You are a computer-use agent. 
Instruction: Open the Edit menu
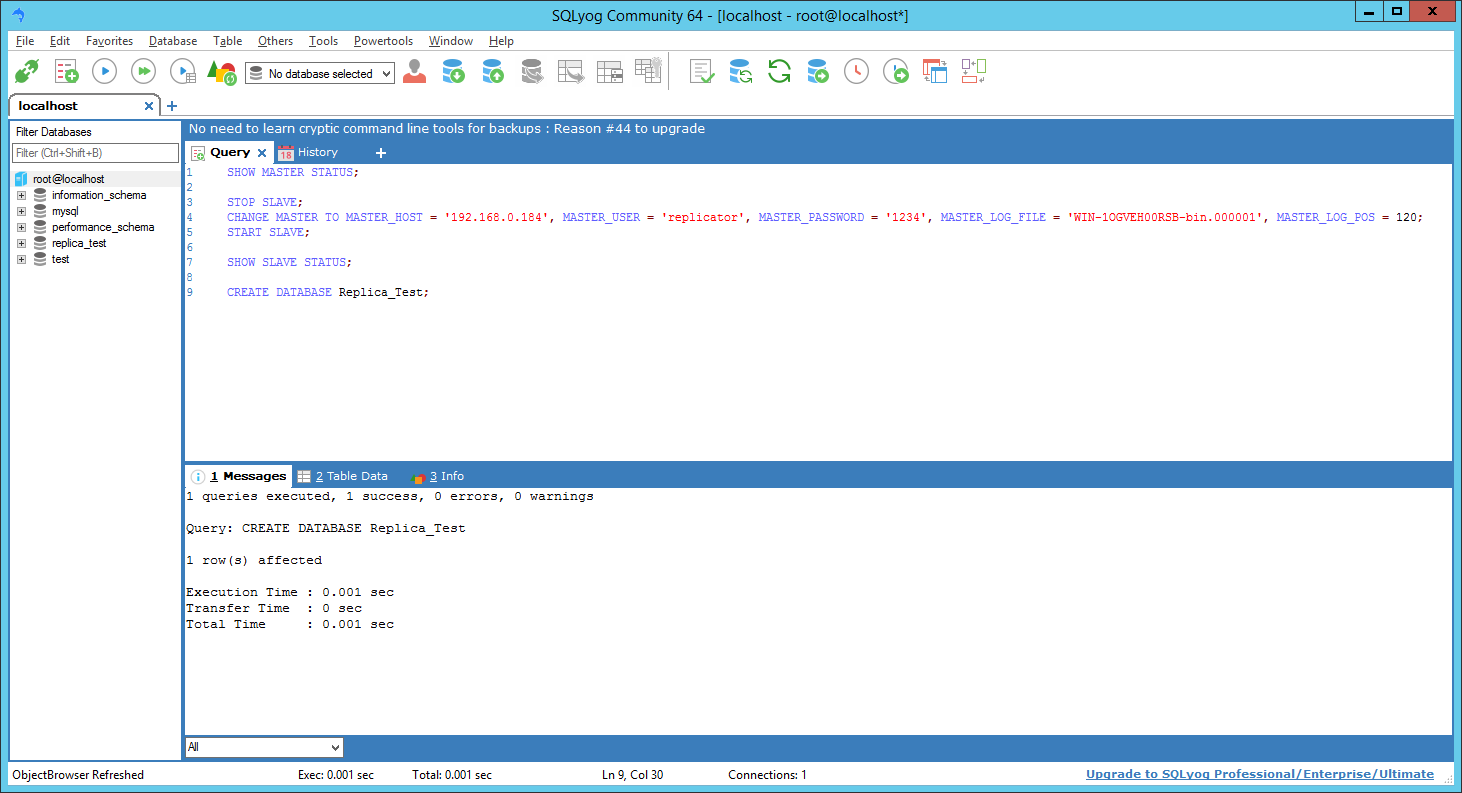tap(60, 41)
